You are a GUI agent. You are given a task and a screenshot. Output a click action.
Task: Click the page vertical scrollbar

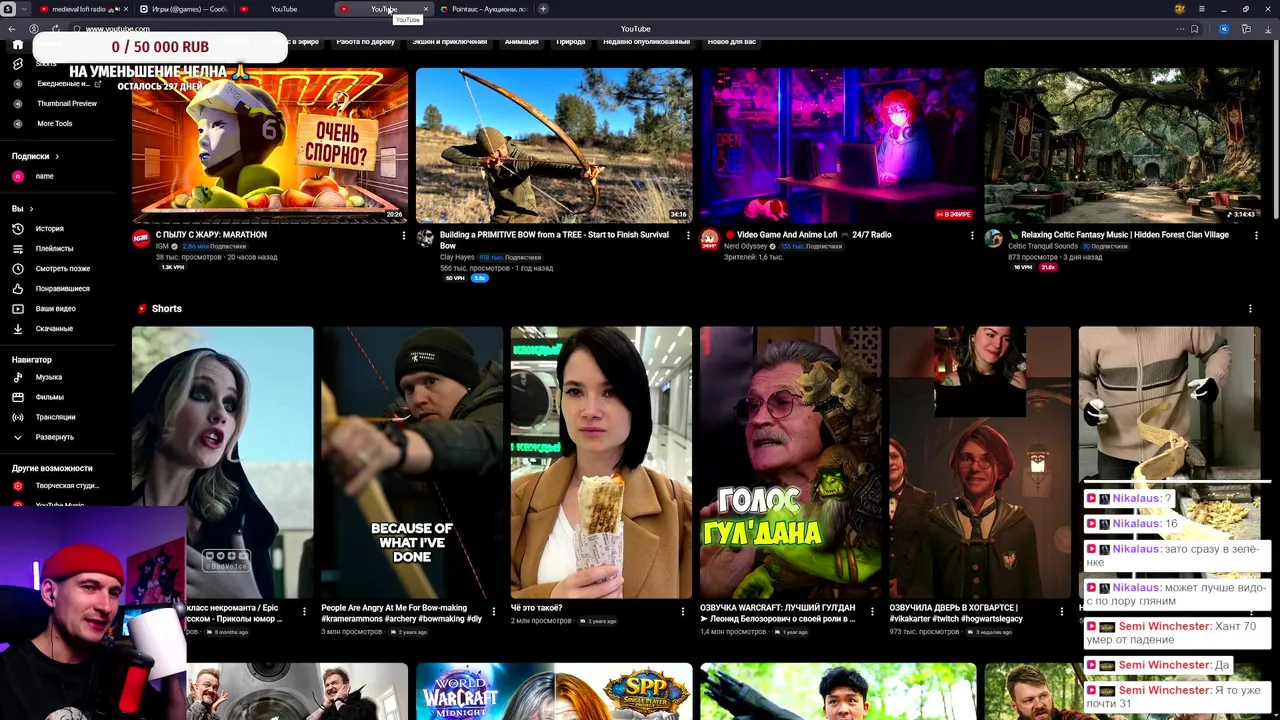click(x=1276, y=130)
